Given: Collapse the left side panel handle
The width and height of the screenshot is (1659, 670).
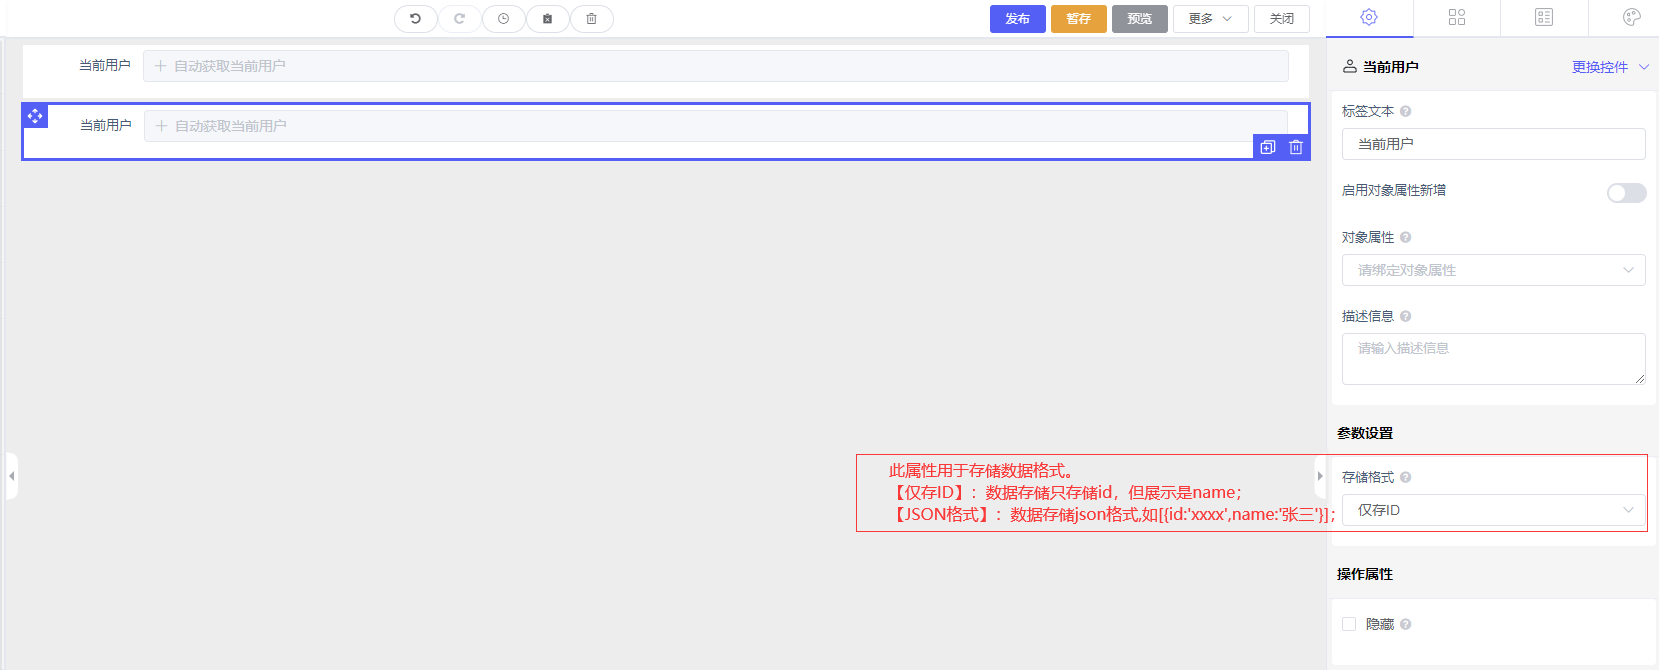Looking at the screenshot, I should click(x=11, y=476).
